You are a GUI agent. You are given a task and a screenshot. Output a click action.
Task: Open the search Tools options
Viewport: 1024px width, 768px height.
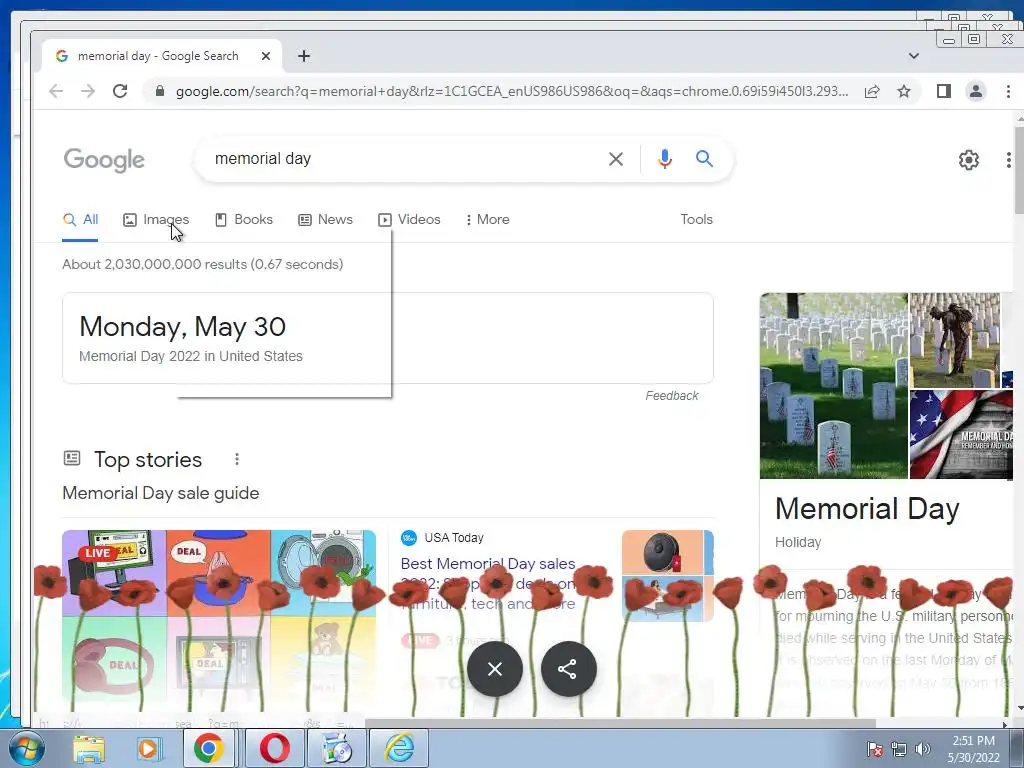point(696,219)
